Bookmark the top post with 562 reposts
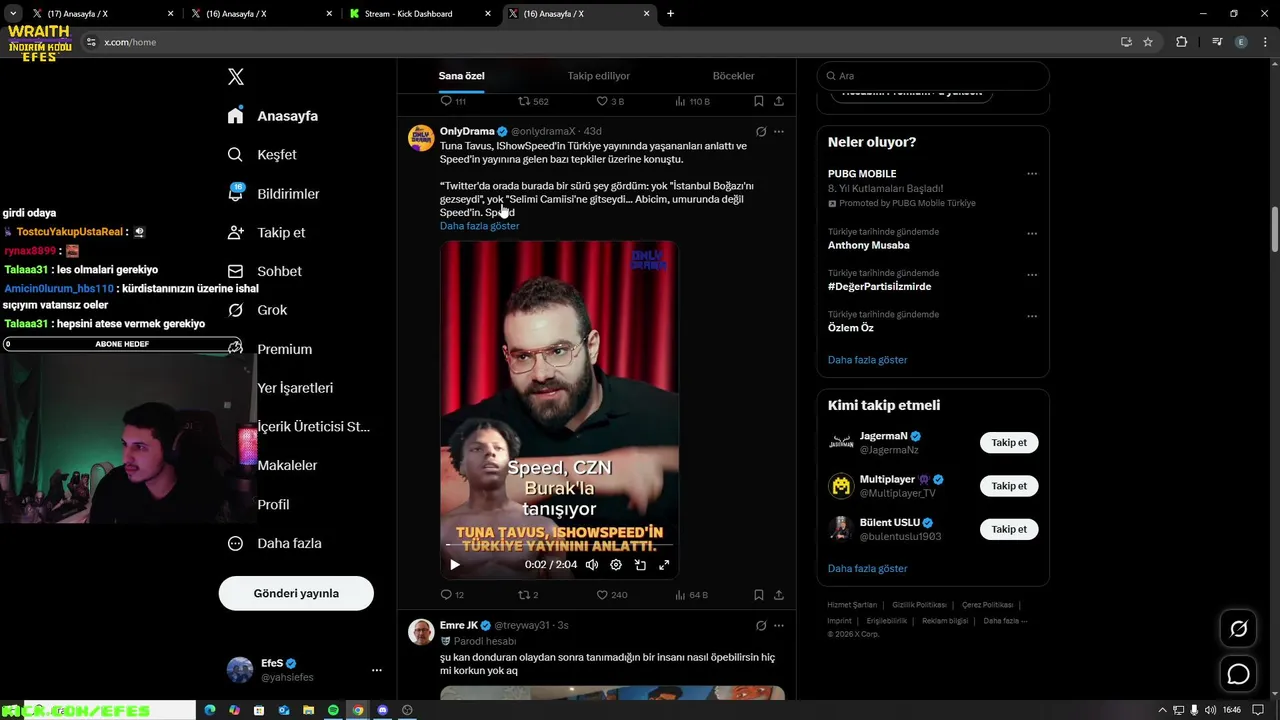1280x720 pixels. (x=759, y=101)
